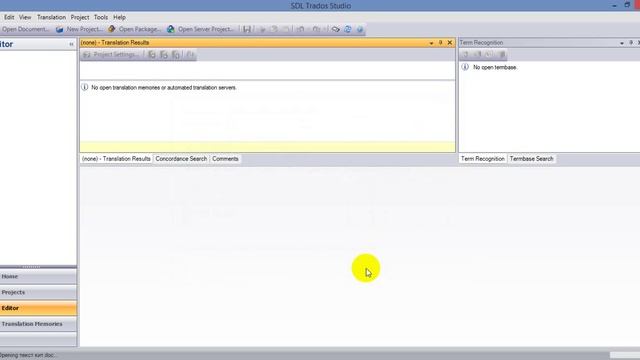Viewport: 640px width, 360px height.
Task: Click the 'No open translation memories' message
Action: coord(164,87)
